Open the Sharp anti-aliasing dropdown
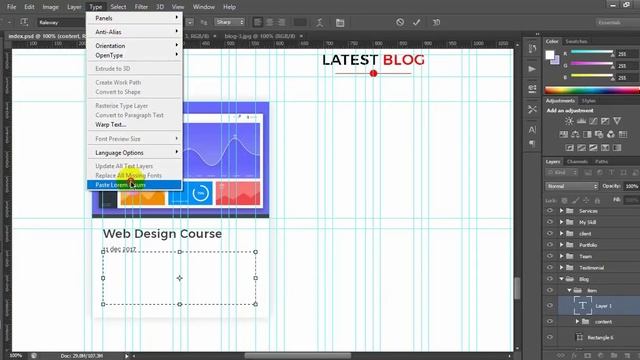Image resolution: width=640 pixels, height=360 pixels. (230, 22)
